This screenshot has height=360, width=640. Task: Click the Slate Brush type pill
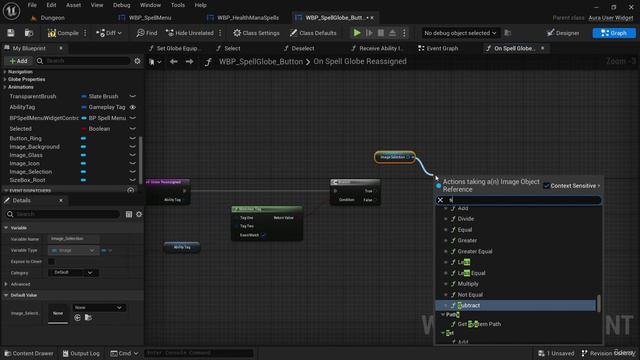(x=100, y=96)
